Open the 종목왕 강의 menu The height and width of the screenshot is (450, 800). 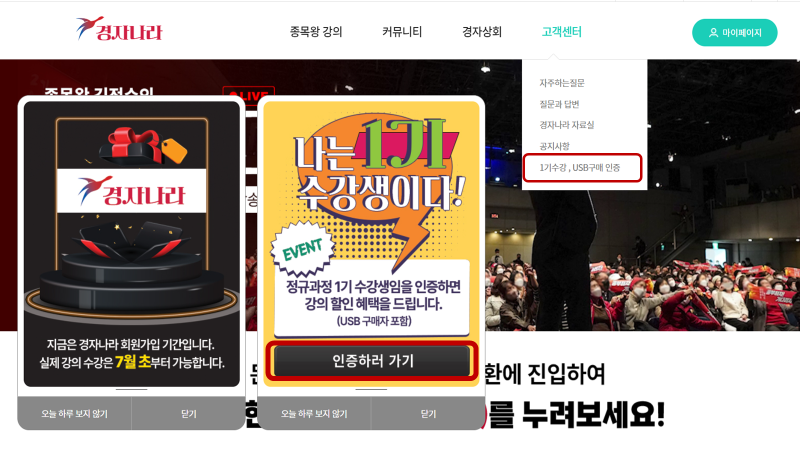click(316, 32)
